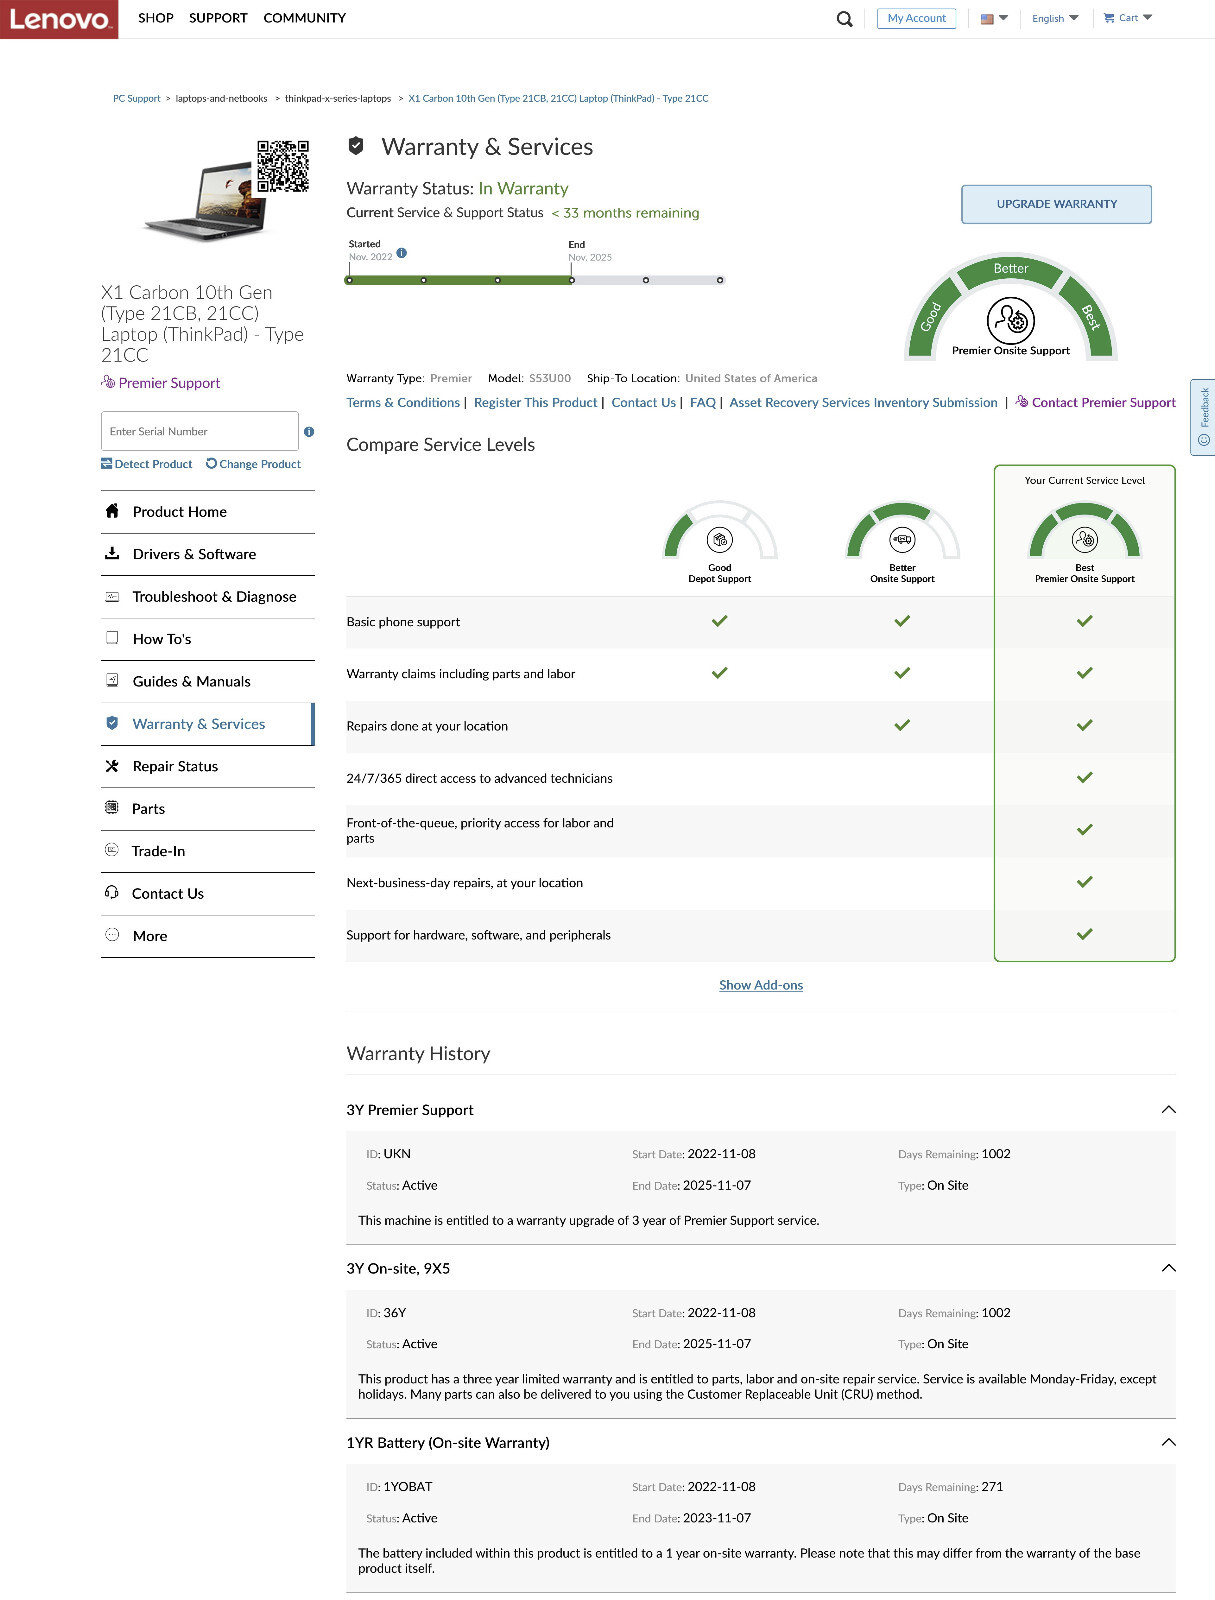Click the Drivers & Software download icon
Viewport: 1215px width, 1600px height.
coord(112,553)
